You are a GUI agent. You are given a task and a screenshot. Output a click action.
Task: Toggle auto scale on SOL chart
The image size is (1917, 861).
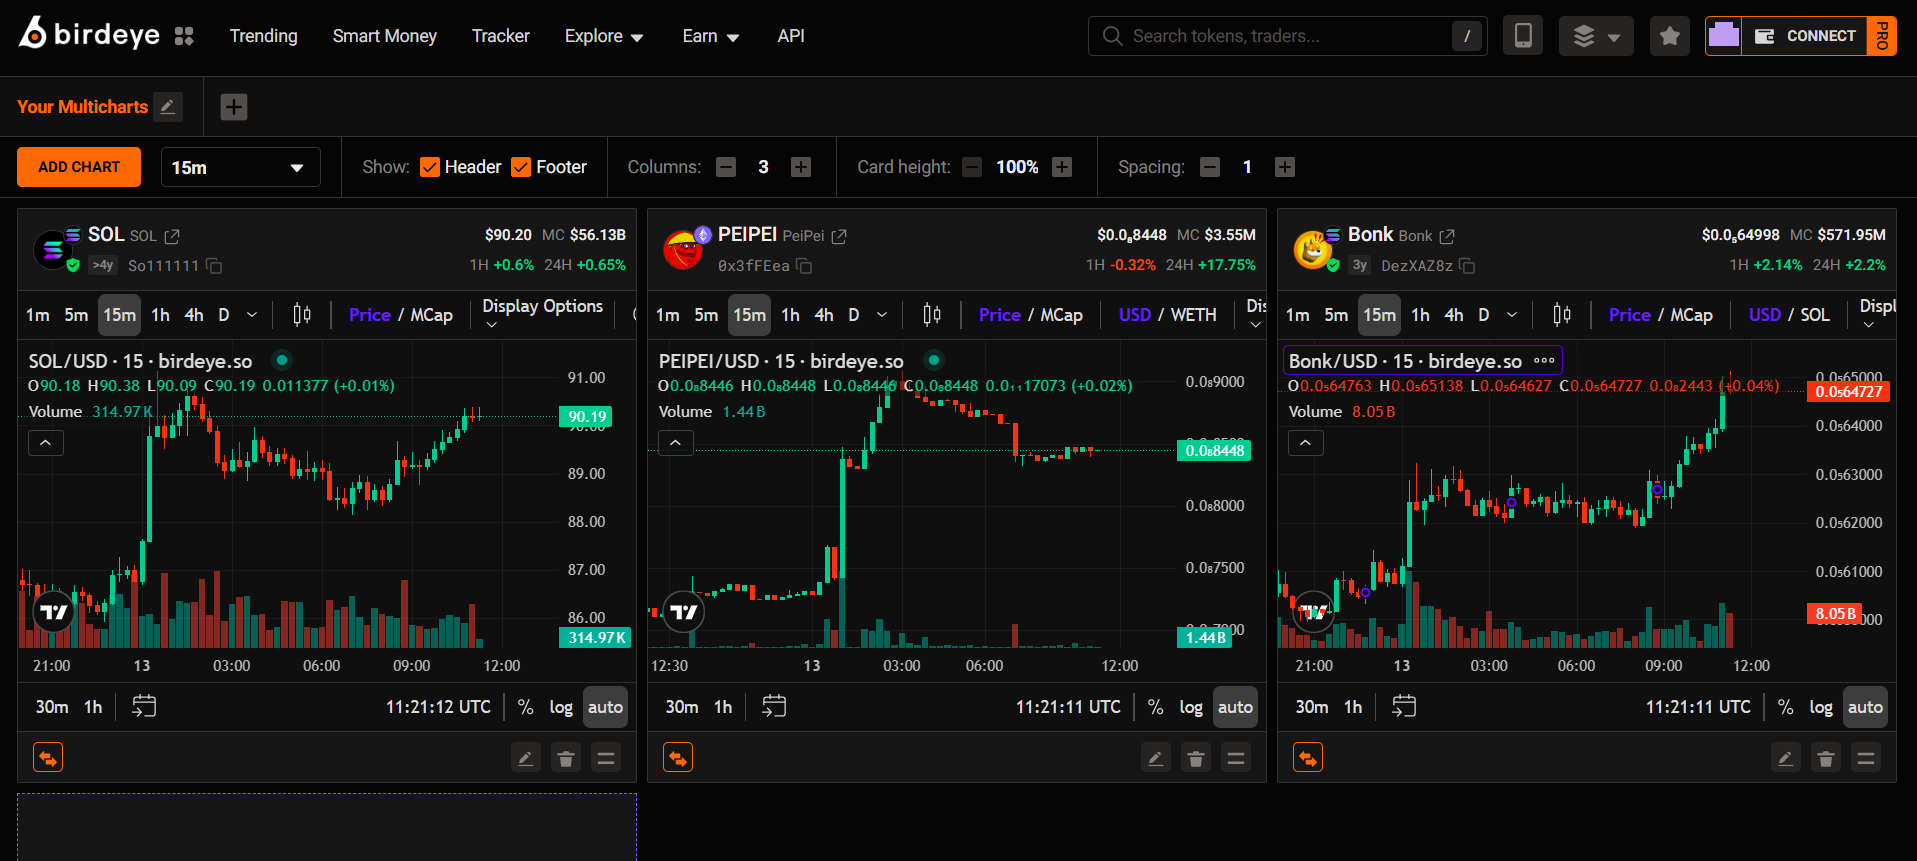point(605,707)
